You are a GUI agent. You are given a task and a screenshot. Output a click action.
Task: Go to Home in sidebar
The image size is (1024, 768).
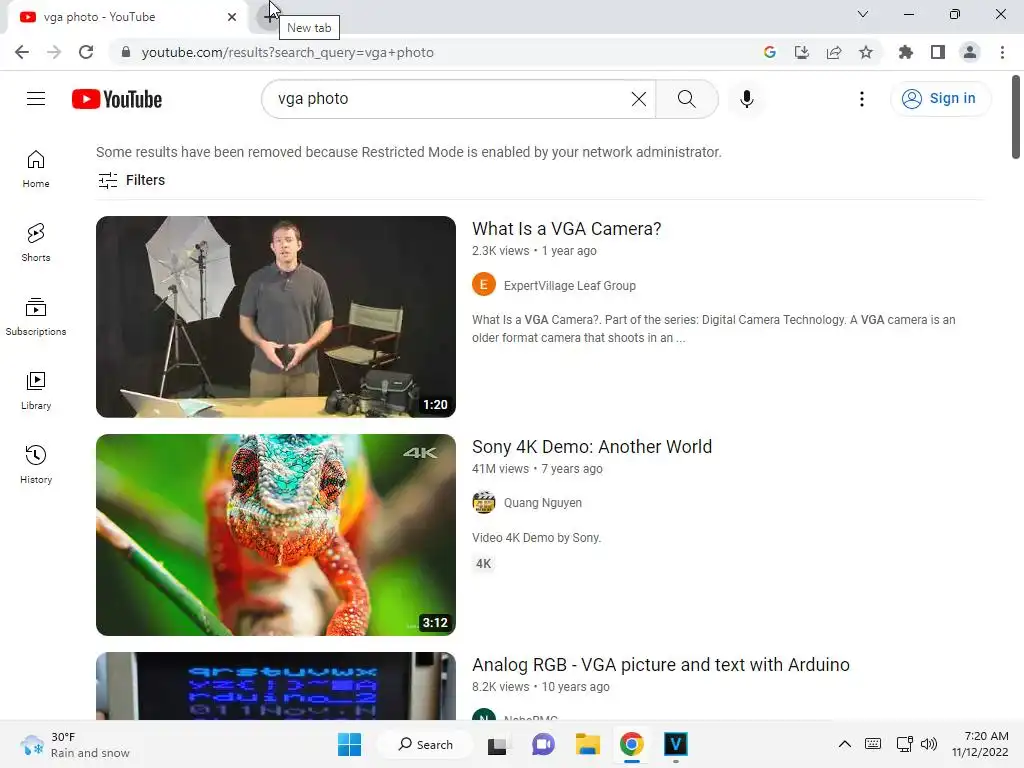click(36, 169)
